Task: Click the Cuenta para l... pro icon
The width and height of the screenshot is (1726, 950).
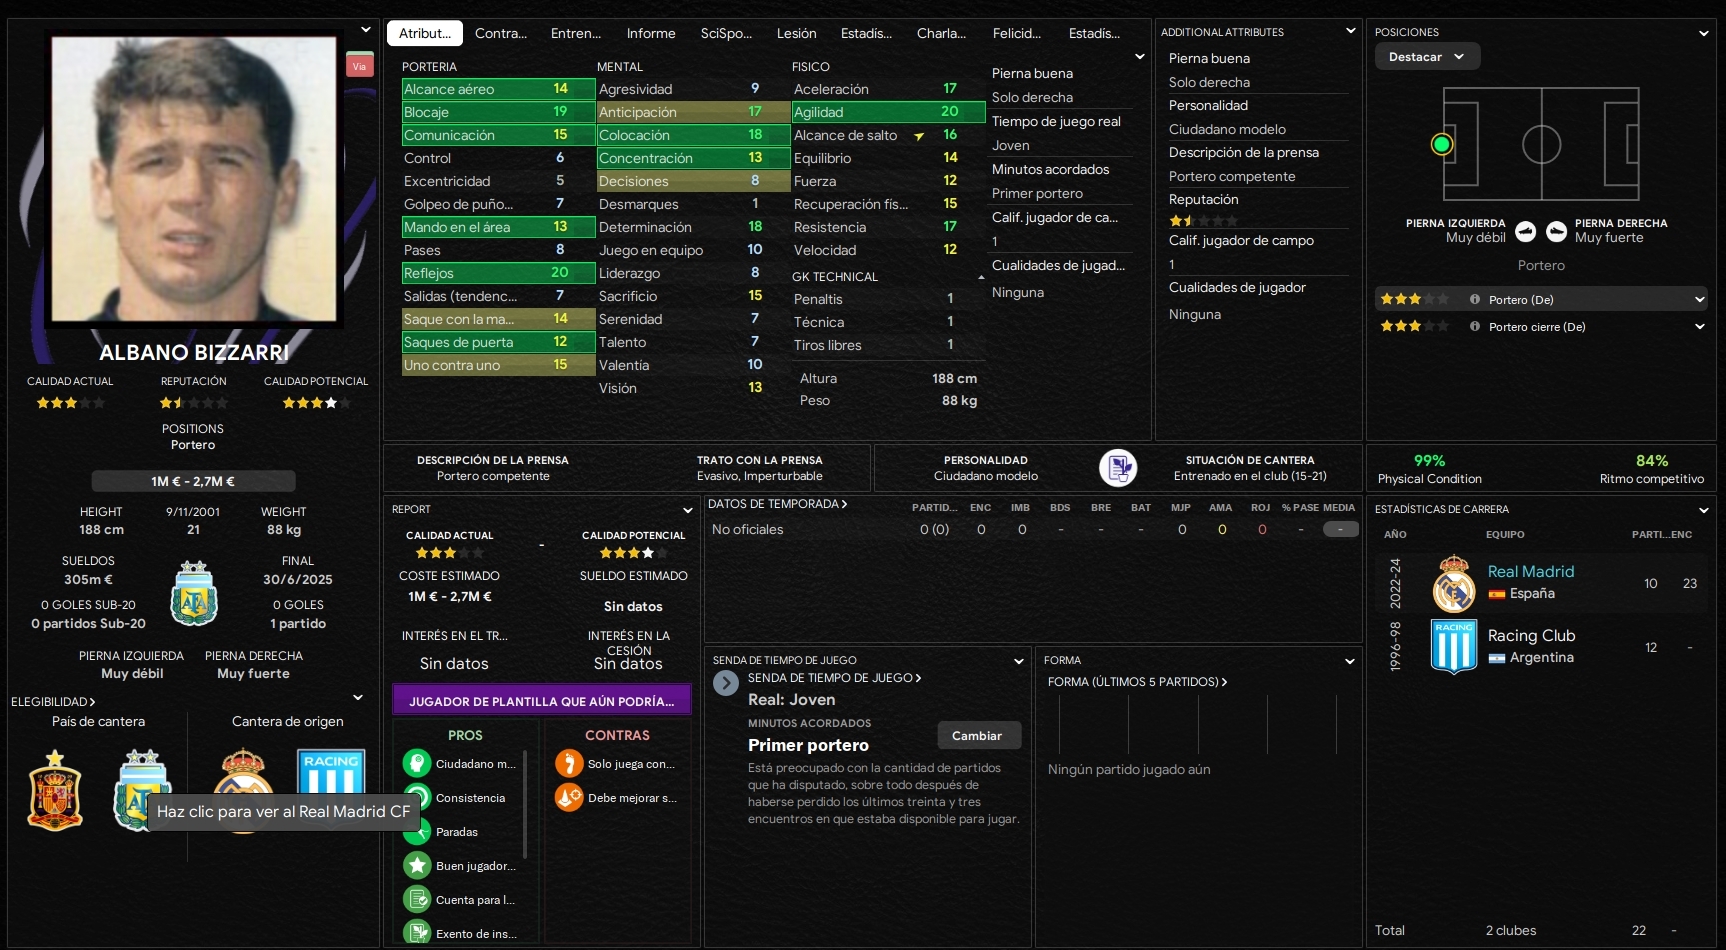Action: pyautogui.click(x=417, y=900)
